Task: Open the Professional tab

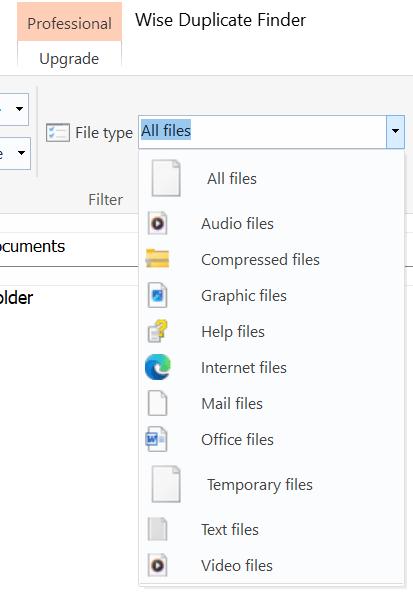Action: [70, 23]
